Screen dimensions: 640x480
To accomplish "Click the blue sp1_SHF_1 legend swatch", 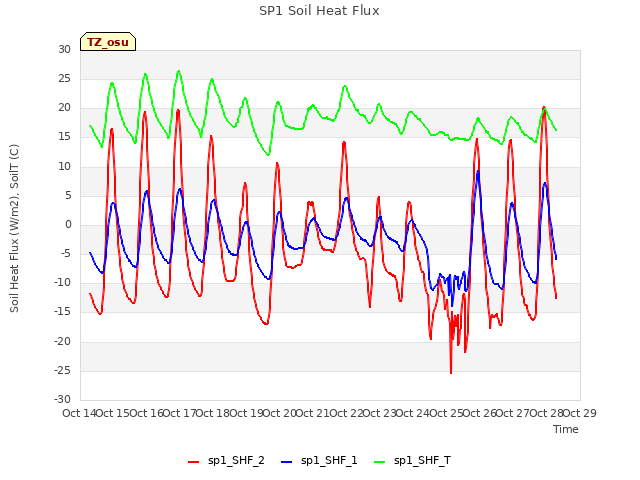I will [287, 462].
